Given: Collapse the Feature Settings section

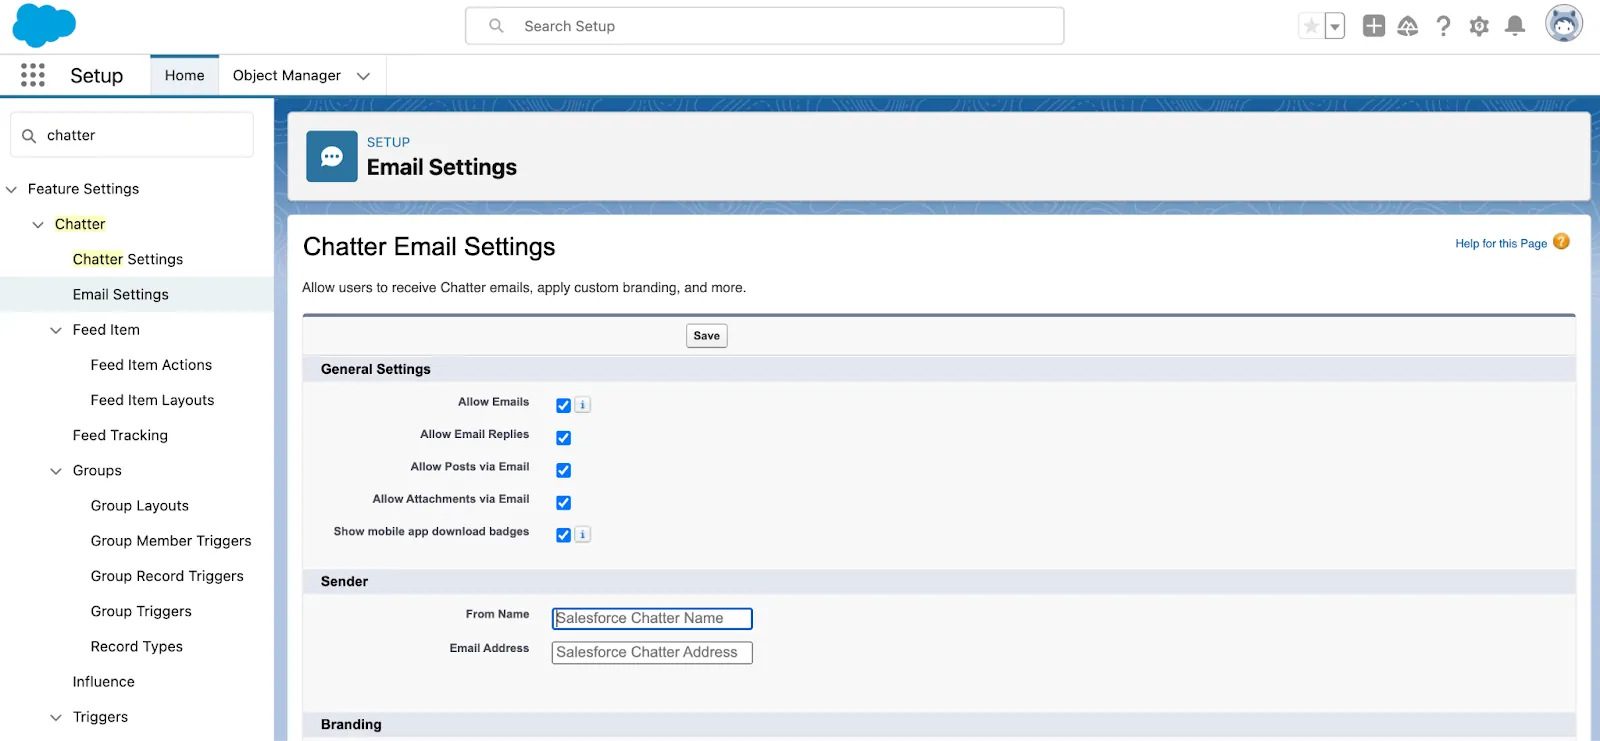Looking at the screenshot, I should [12, 189].
